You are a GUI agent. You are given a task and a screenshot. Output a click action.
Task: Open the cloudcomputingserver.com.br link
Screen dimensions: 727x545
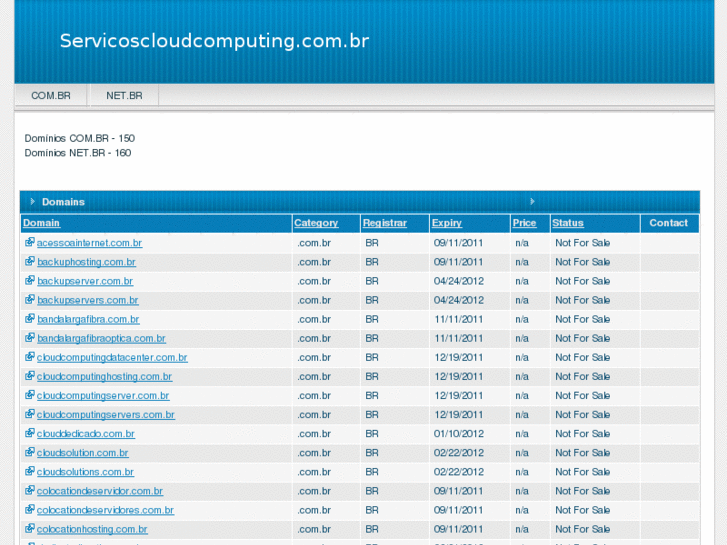coord(103,396)
